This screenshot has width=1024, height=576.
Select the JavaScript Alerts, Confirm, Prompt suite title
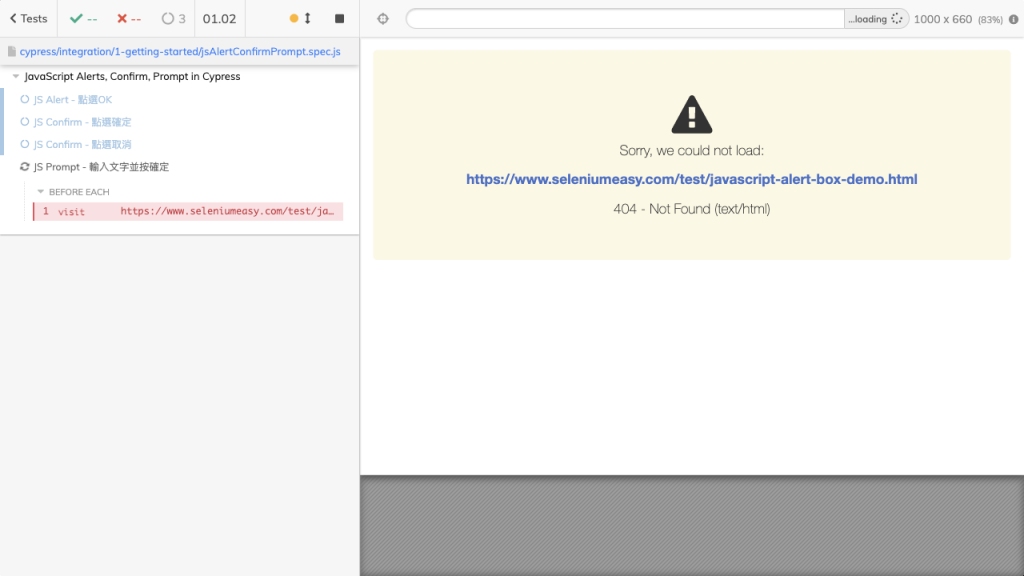pos(133,76)
